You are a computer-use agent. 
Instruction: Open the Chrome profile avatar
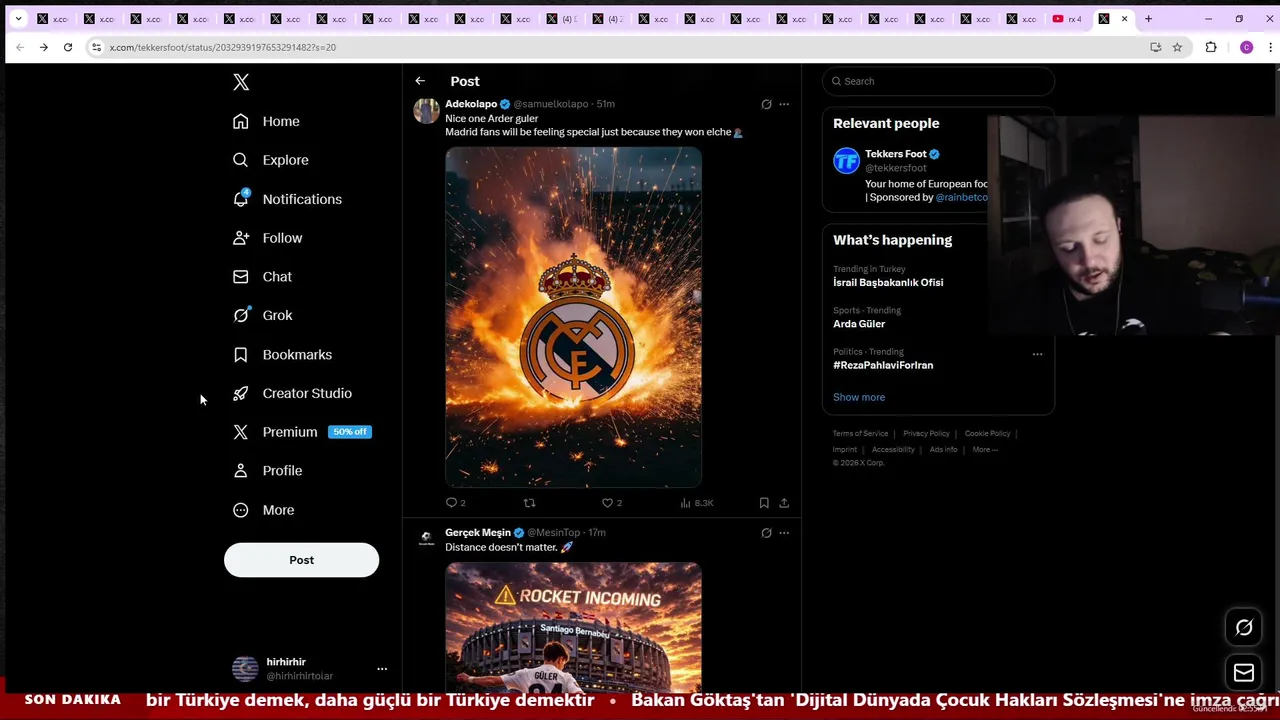click(1246, 47)
